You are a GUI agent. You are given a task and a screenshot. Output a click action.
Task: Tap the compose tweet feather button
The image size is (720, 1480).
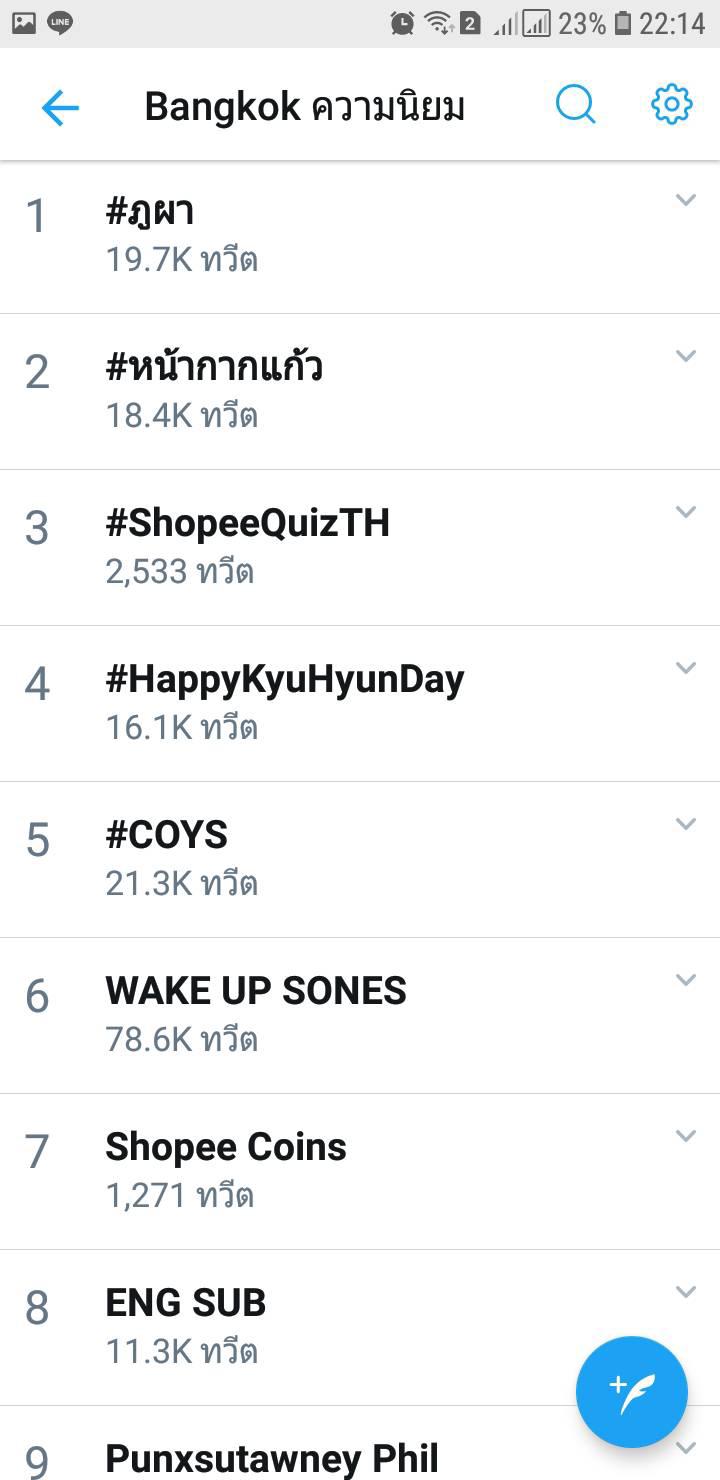click(x=631, y=1391)
